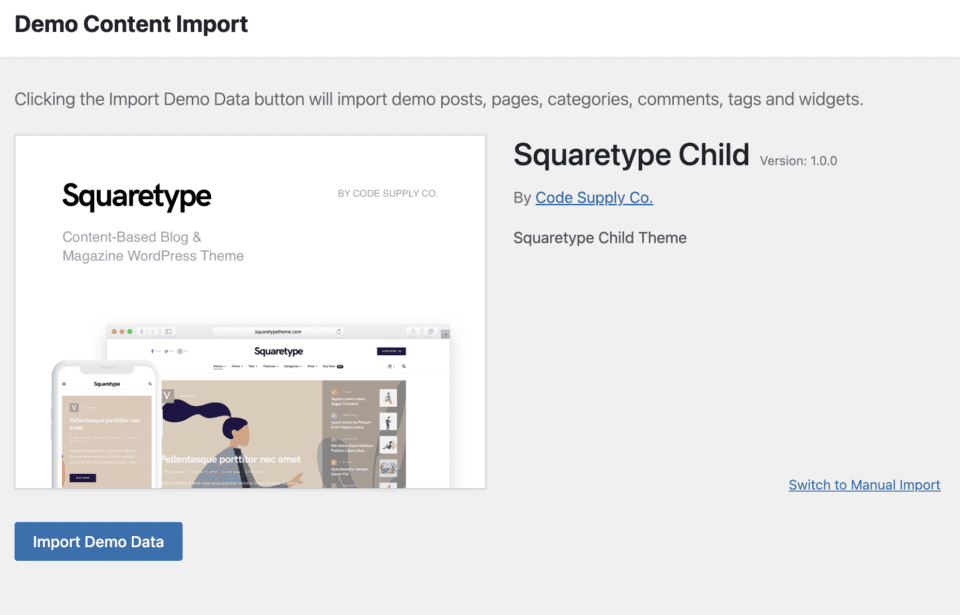Click the Squaretype Child Theme description text

click(600, 237)
